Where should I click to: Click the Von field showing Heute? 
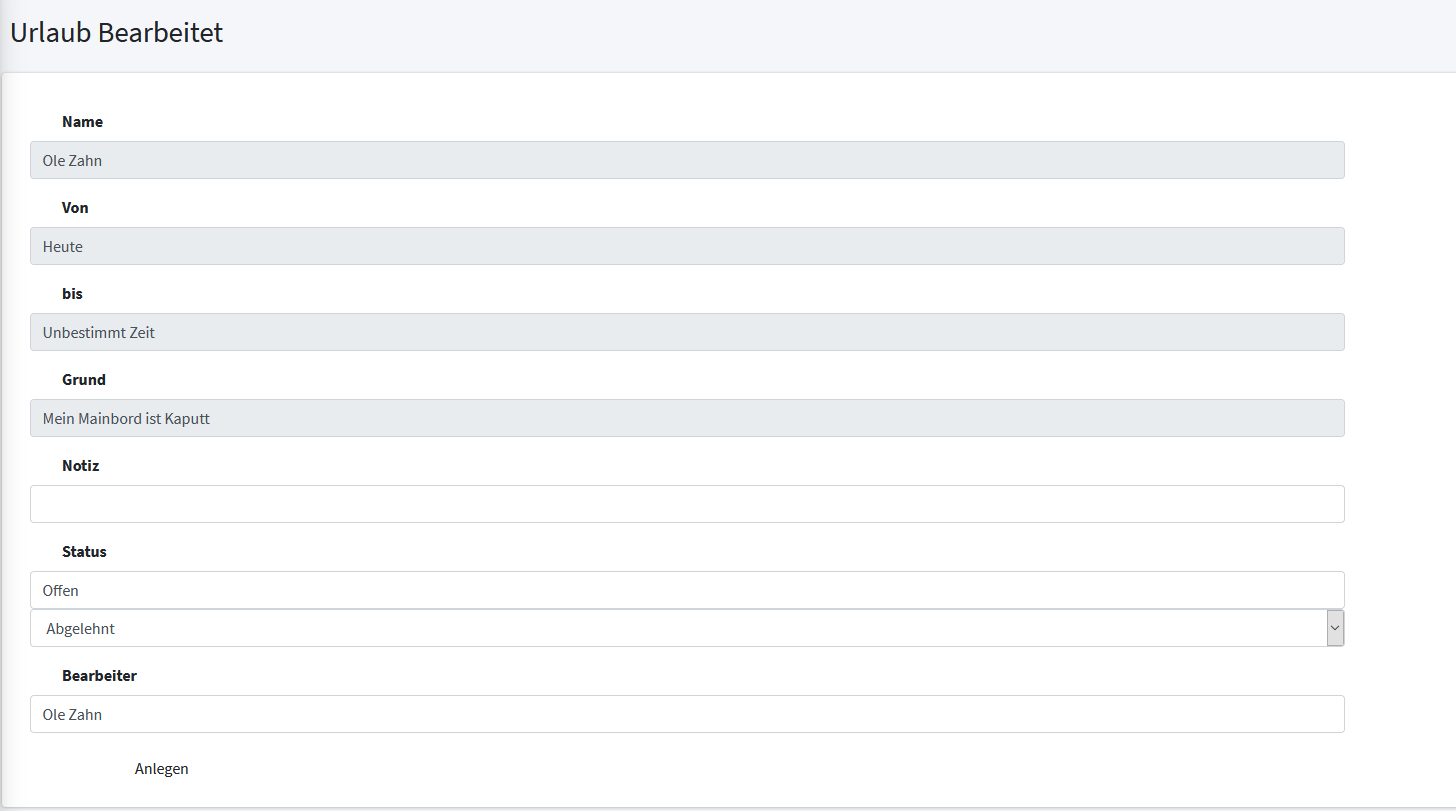coord(687,246)
